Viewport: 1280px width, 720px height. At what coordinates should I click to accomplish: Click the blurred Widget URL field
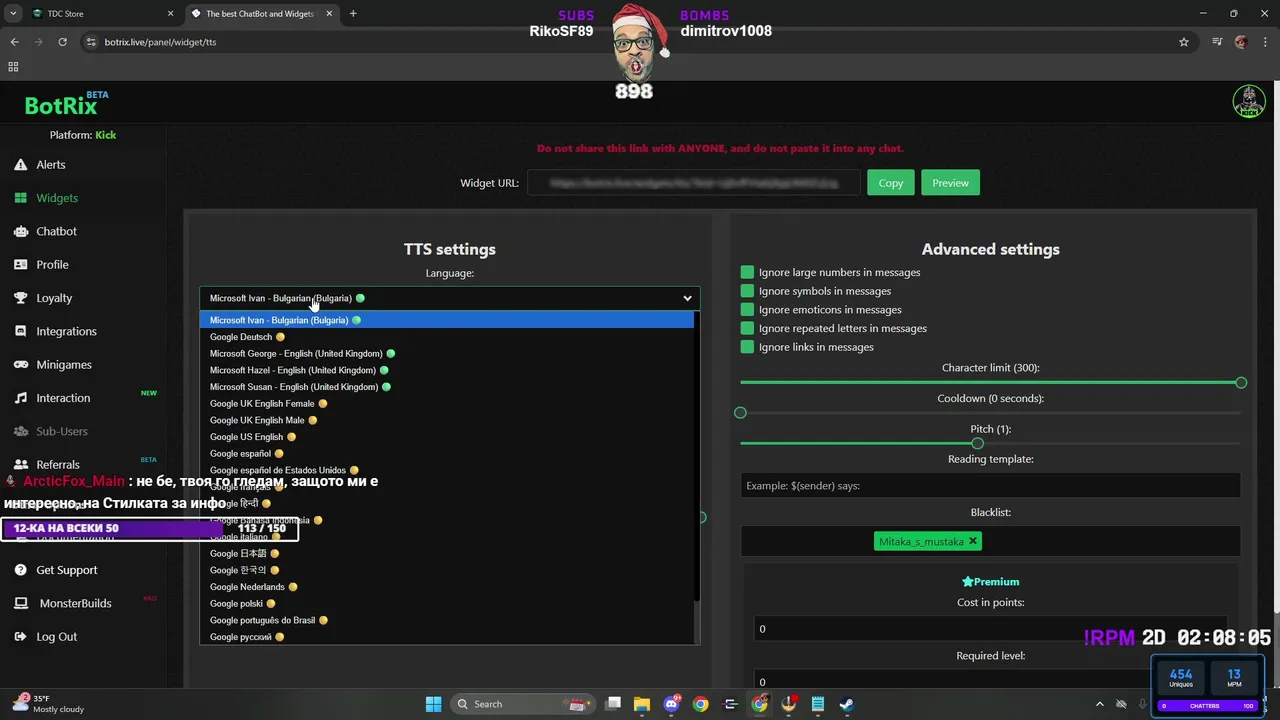[x=693, y=183]
